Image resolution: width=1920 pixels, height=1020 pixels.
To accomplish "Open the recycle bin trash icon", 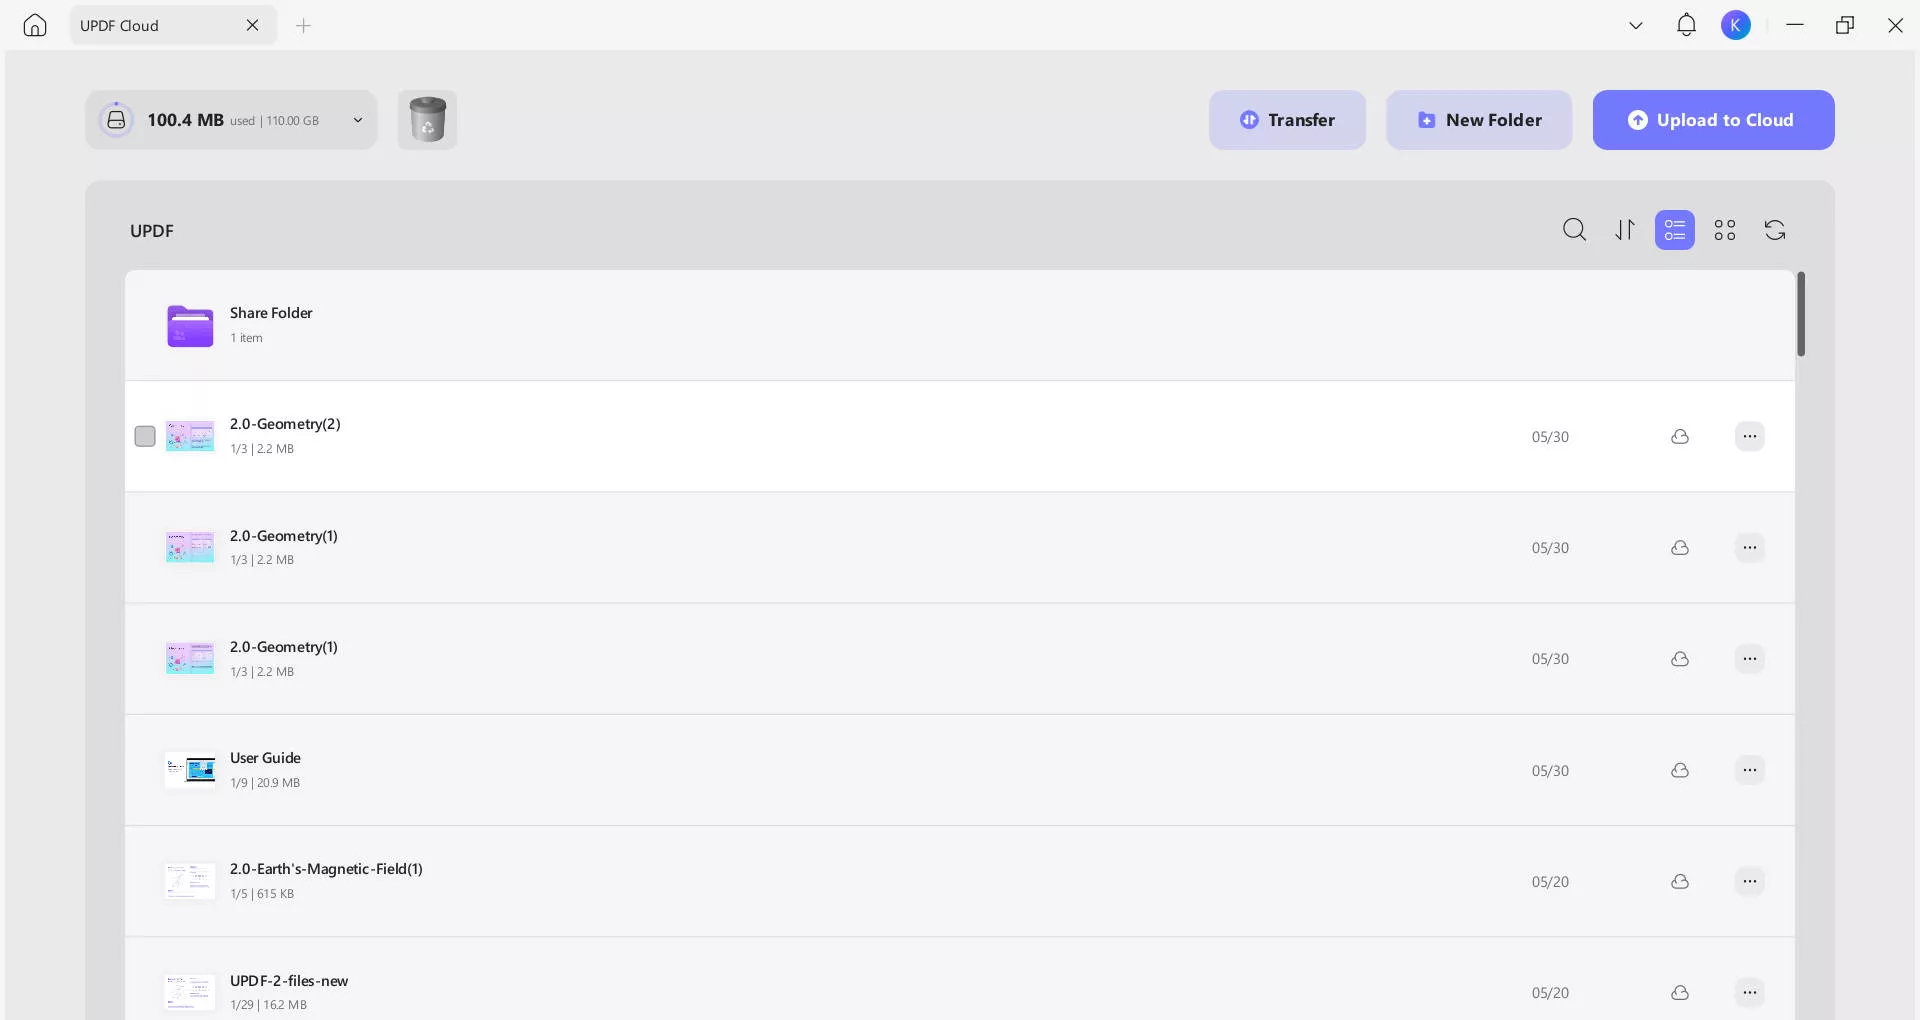I will pos(427,120).
